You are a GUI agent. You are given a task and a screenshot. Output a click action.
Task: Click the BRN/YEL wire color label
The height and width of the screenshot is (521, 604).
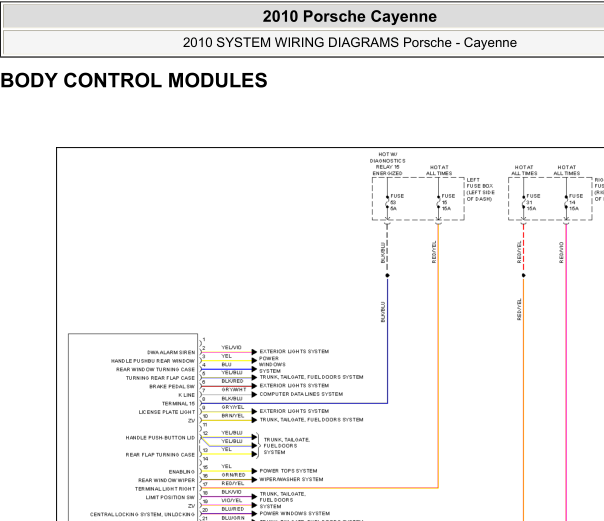click(233, 415)
